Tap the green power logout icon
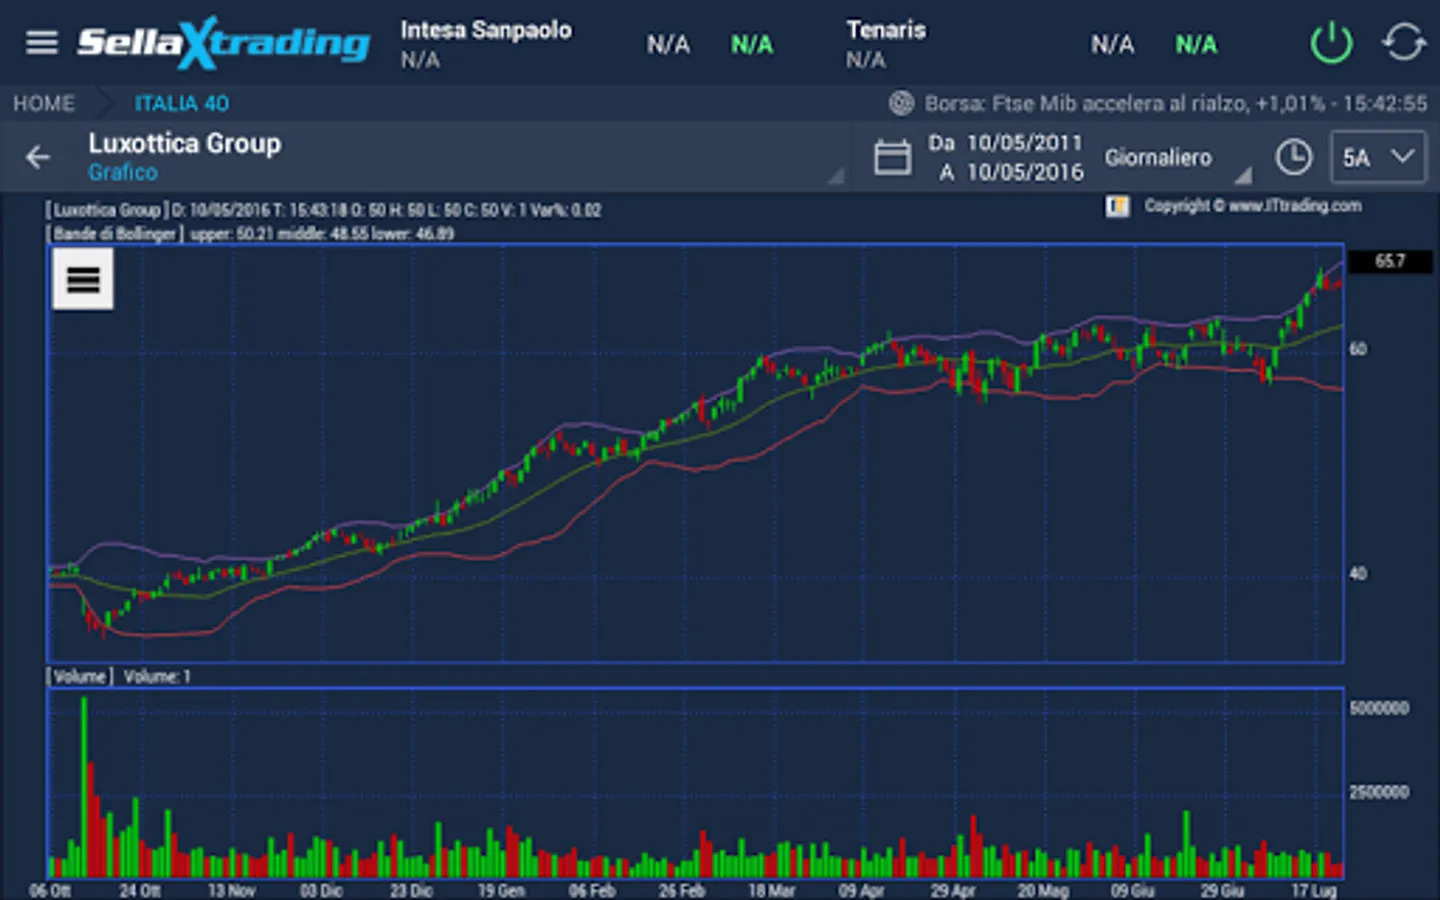This screenshot has width=1440, height=900. [1331, 43]
